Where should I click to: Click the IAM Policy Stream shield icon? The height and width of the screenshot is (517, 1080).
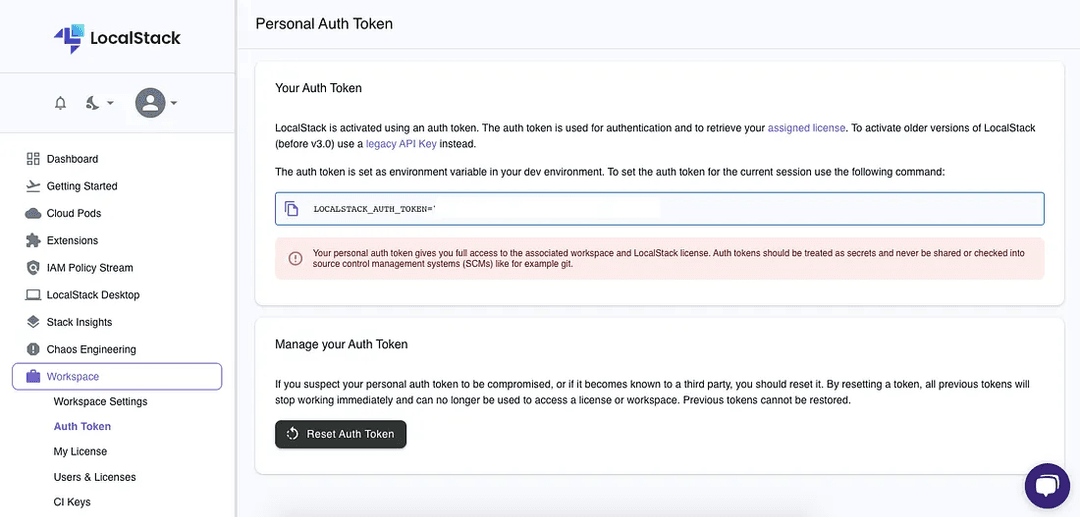(x=33, y=268)
